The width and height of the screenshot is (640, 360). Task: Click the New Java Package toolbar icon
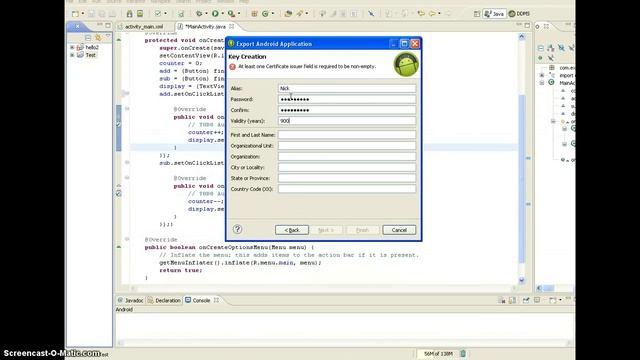pos(254,14)
